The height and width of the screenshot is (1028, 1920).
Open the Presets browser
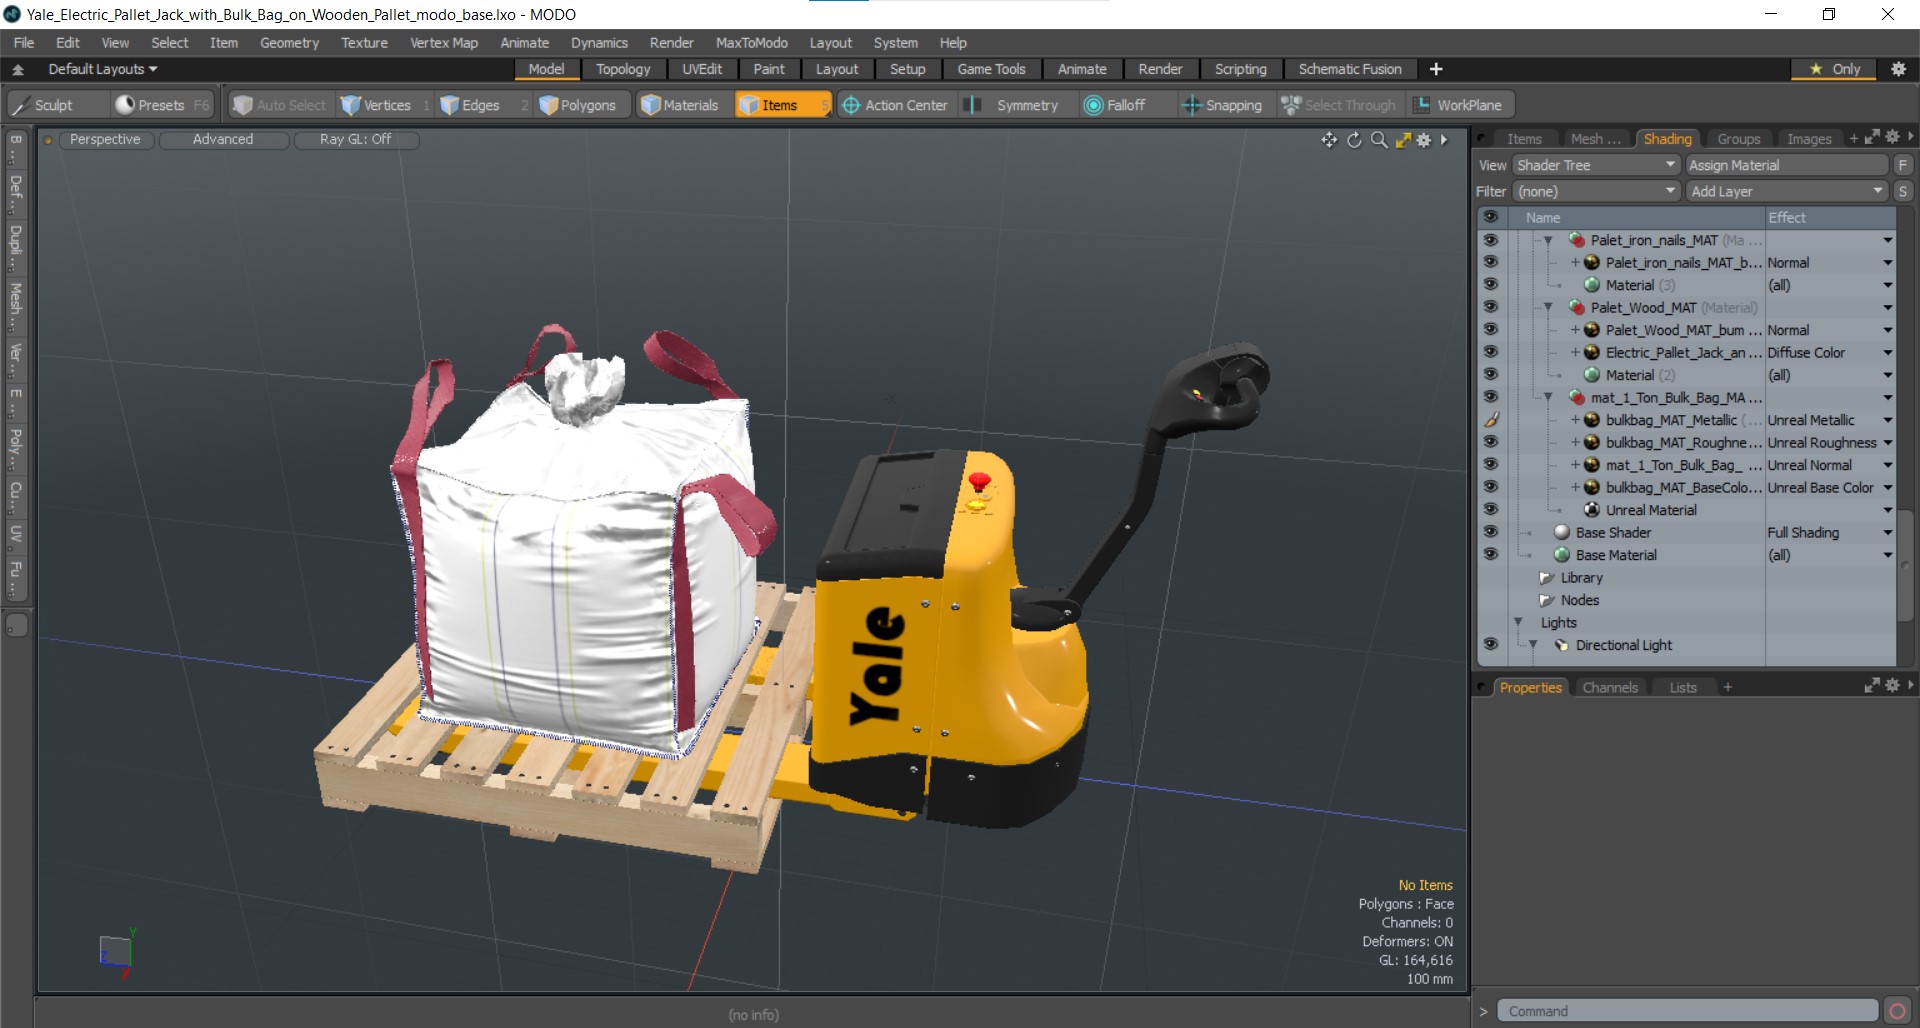[162, 105]
